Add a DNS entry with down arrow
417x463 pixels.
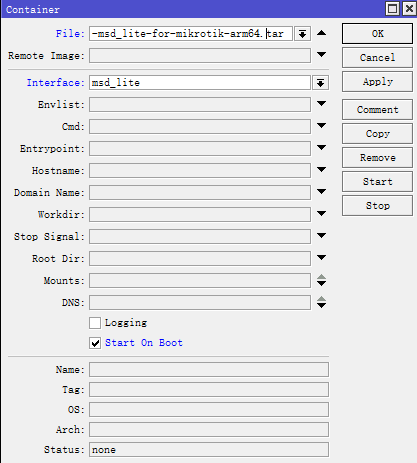(321, 306)
